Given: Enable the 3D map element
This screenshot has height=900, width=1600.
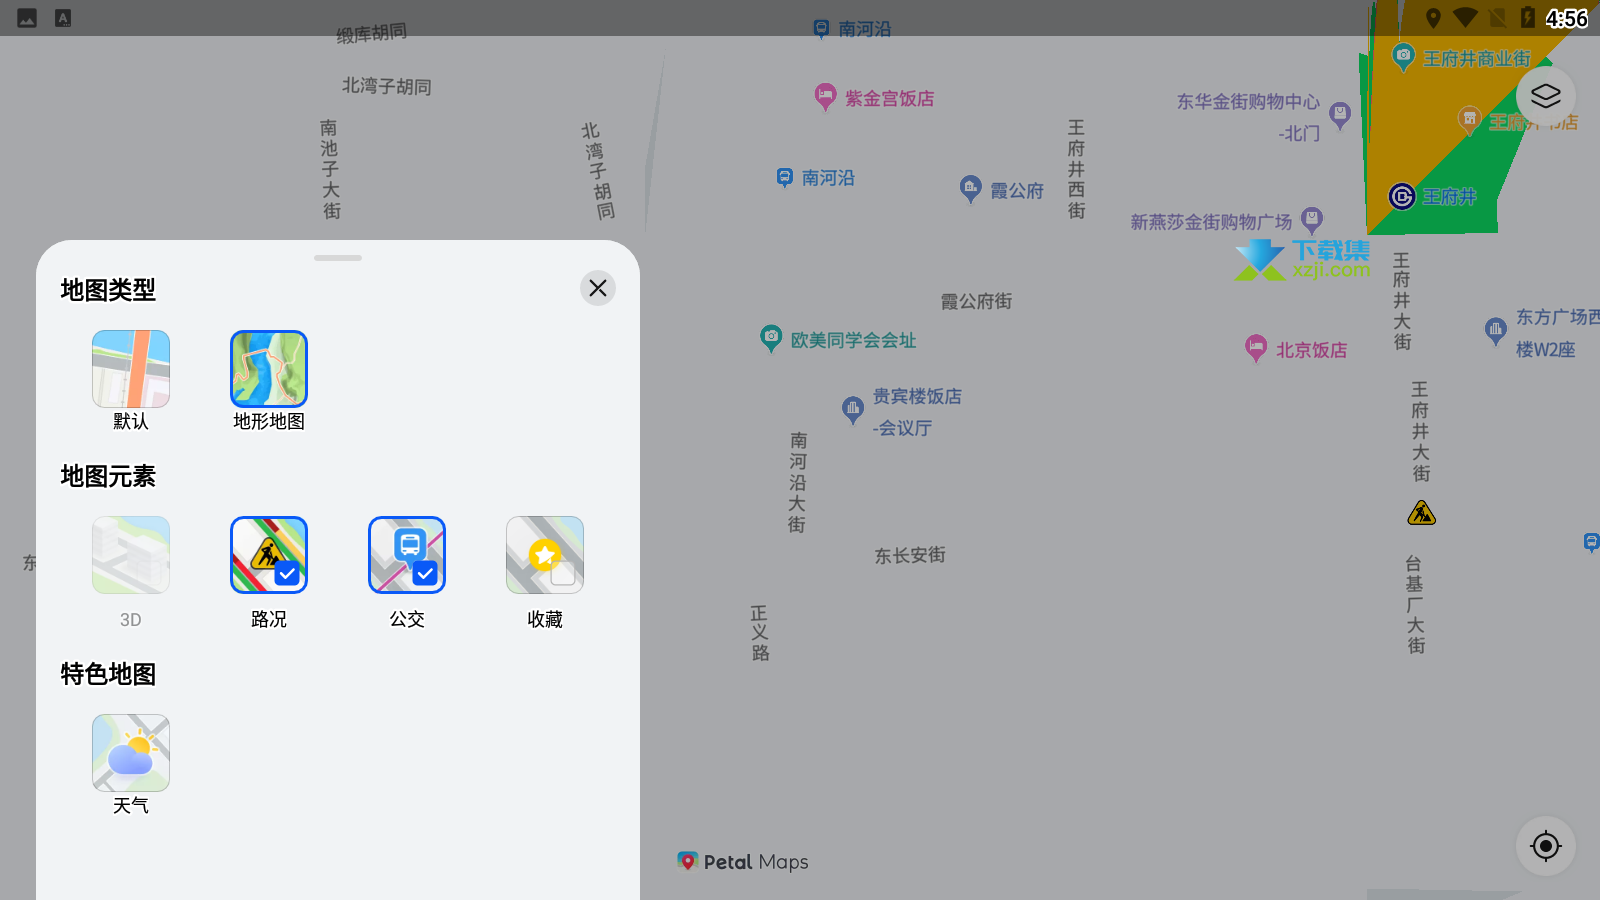Looking at the screenshot, I should (131, 555).
